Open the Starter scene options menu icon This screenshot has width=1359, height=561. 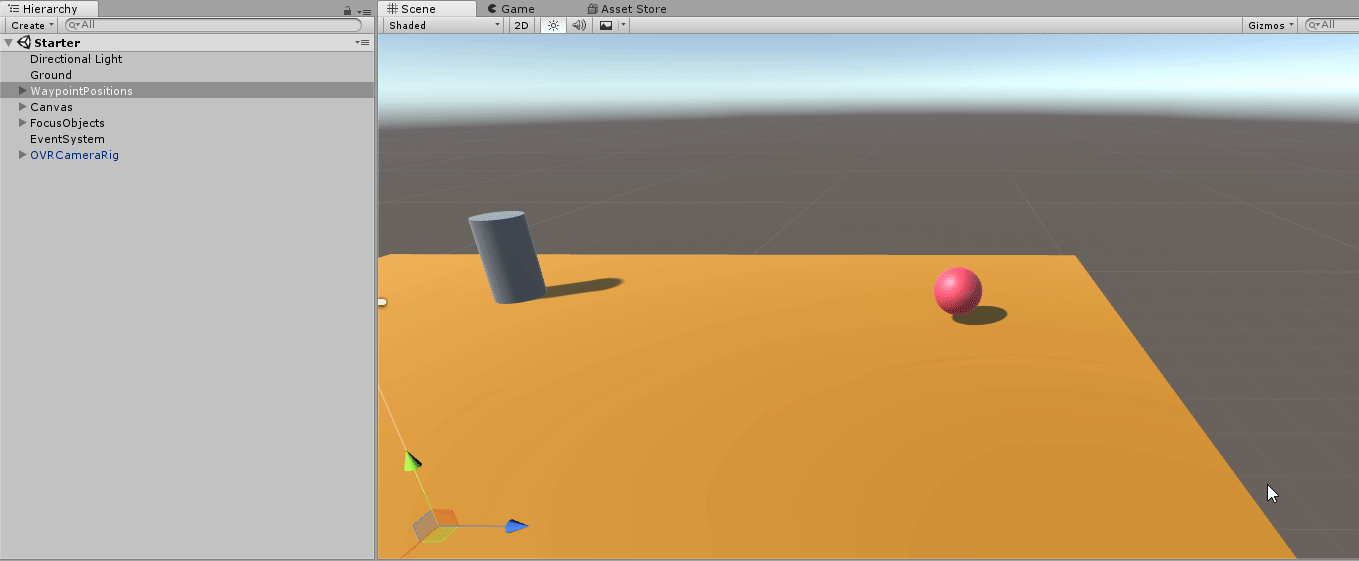coord(363,43)
